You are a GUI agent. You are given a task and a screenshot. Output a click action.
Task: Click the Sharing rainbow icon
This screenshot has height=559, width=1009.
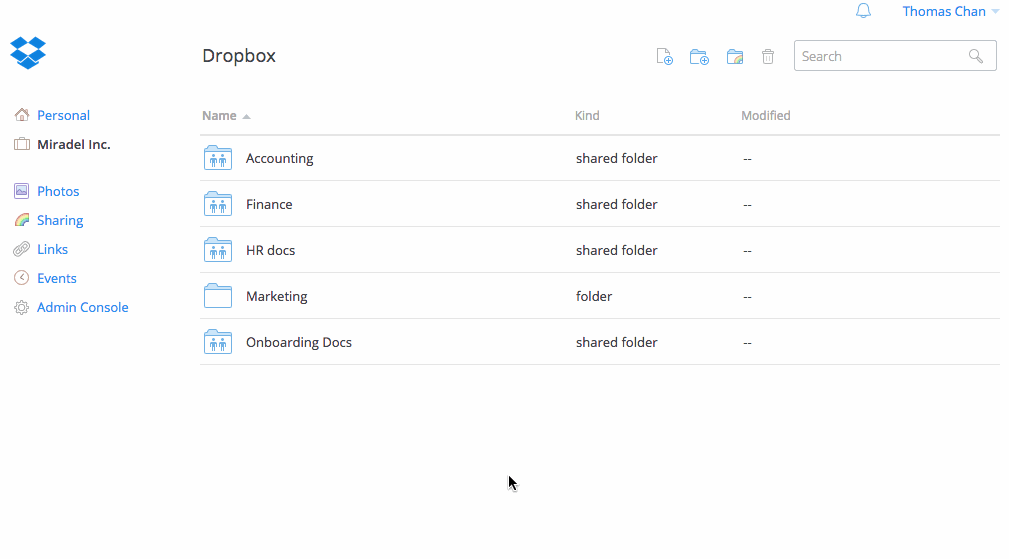tap(22, 220)
